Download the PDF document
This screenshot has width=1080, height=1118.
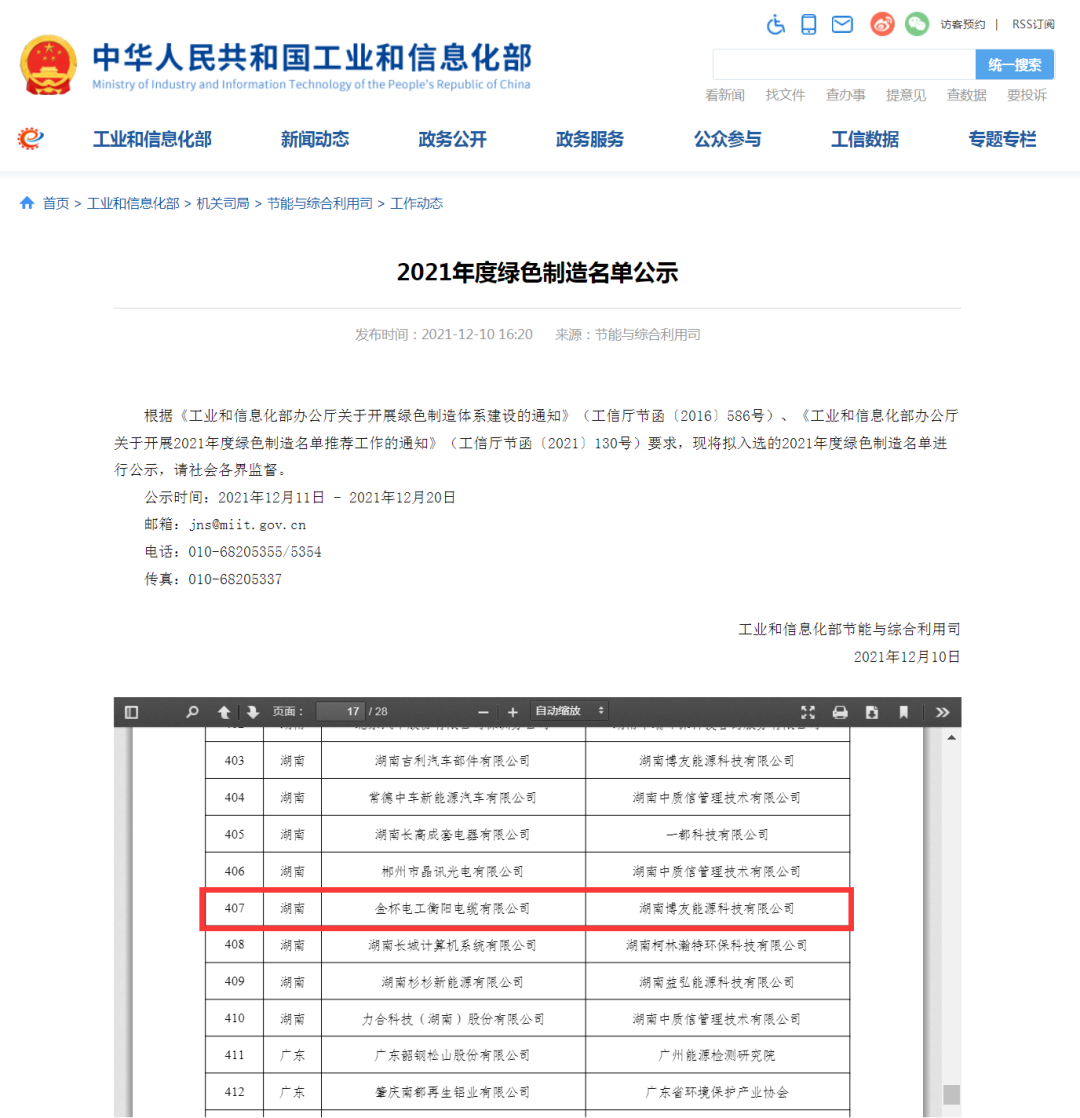872,712
